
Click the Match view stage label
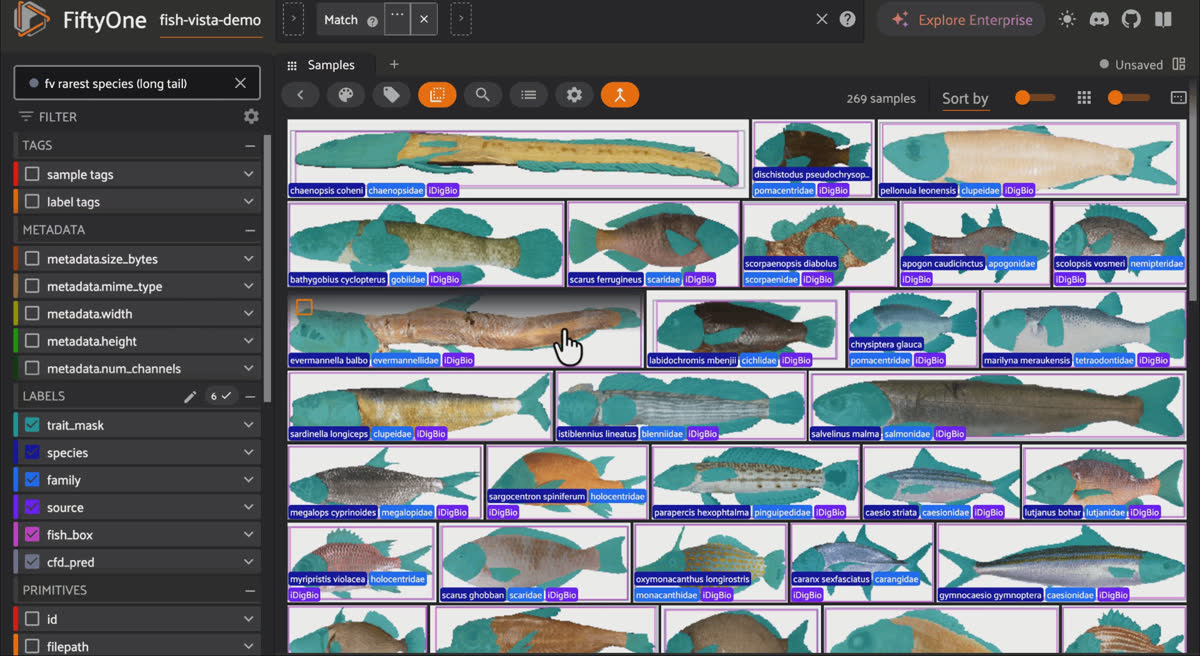(341, 20)
